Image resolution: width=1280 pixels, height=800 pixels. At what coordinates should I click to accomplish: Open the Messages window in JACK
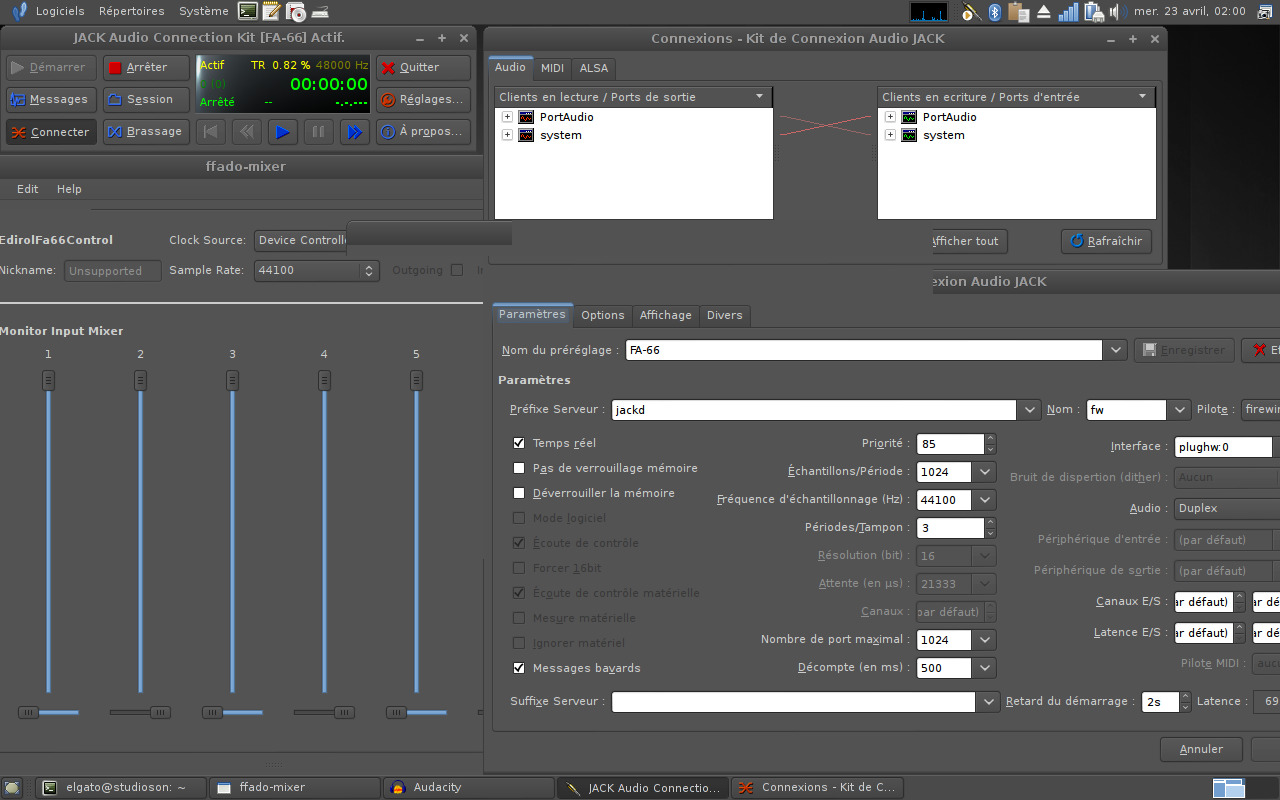pyautogui.click(x=51, y=99)
